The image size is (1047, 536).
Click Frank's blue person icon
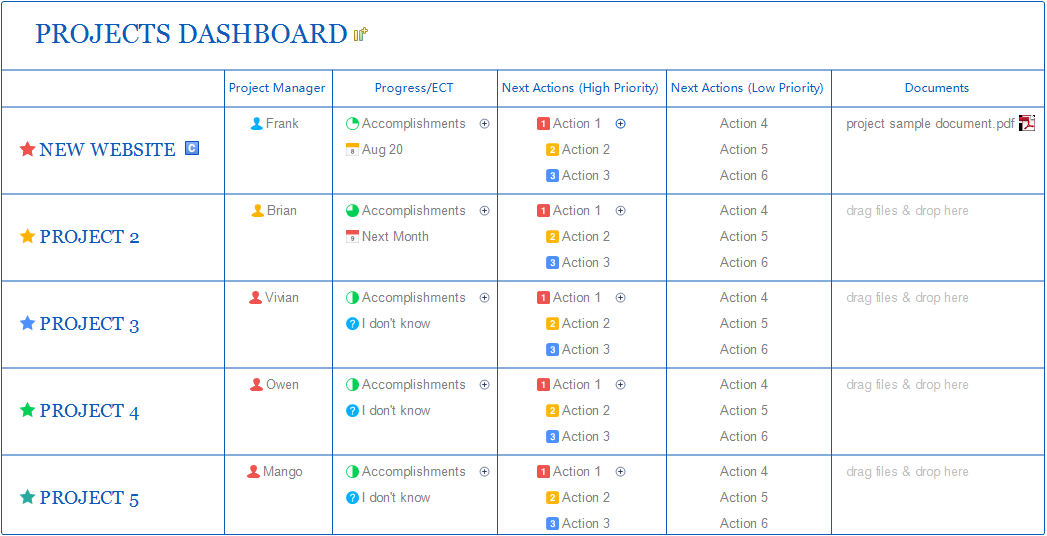tap(257, 124)
